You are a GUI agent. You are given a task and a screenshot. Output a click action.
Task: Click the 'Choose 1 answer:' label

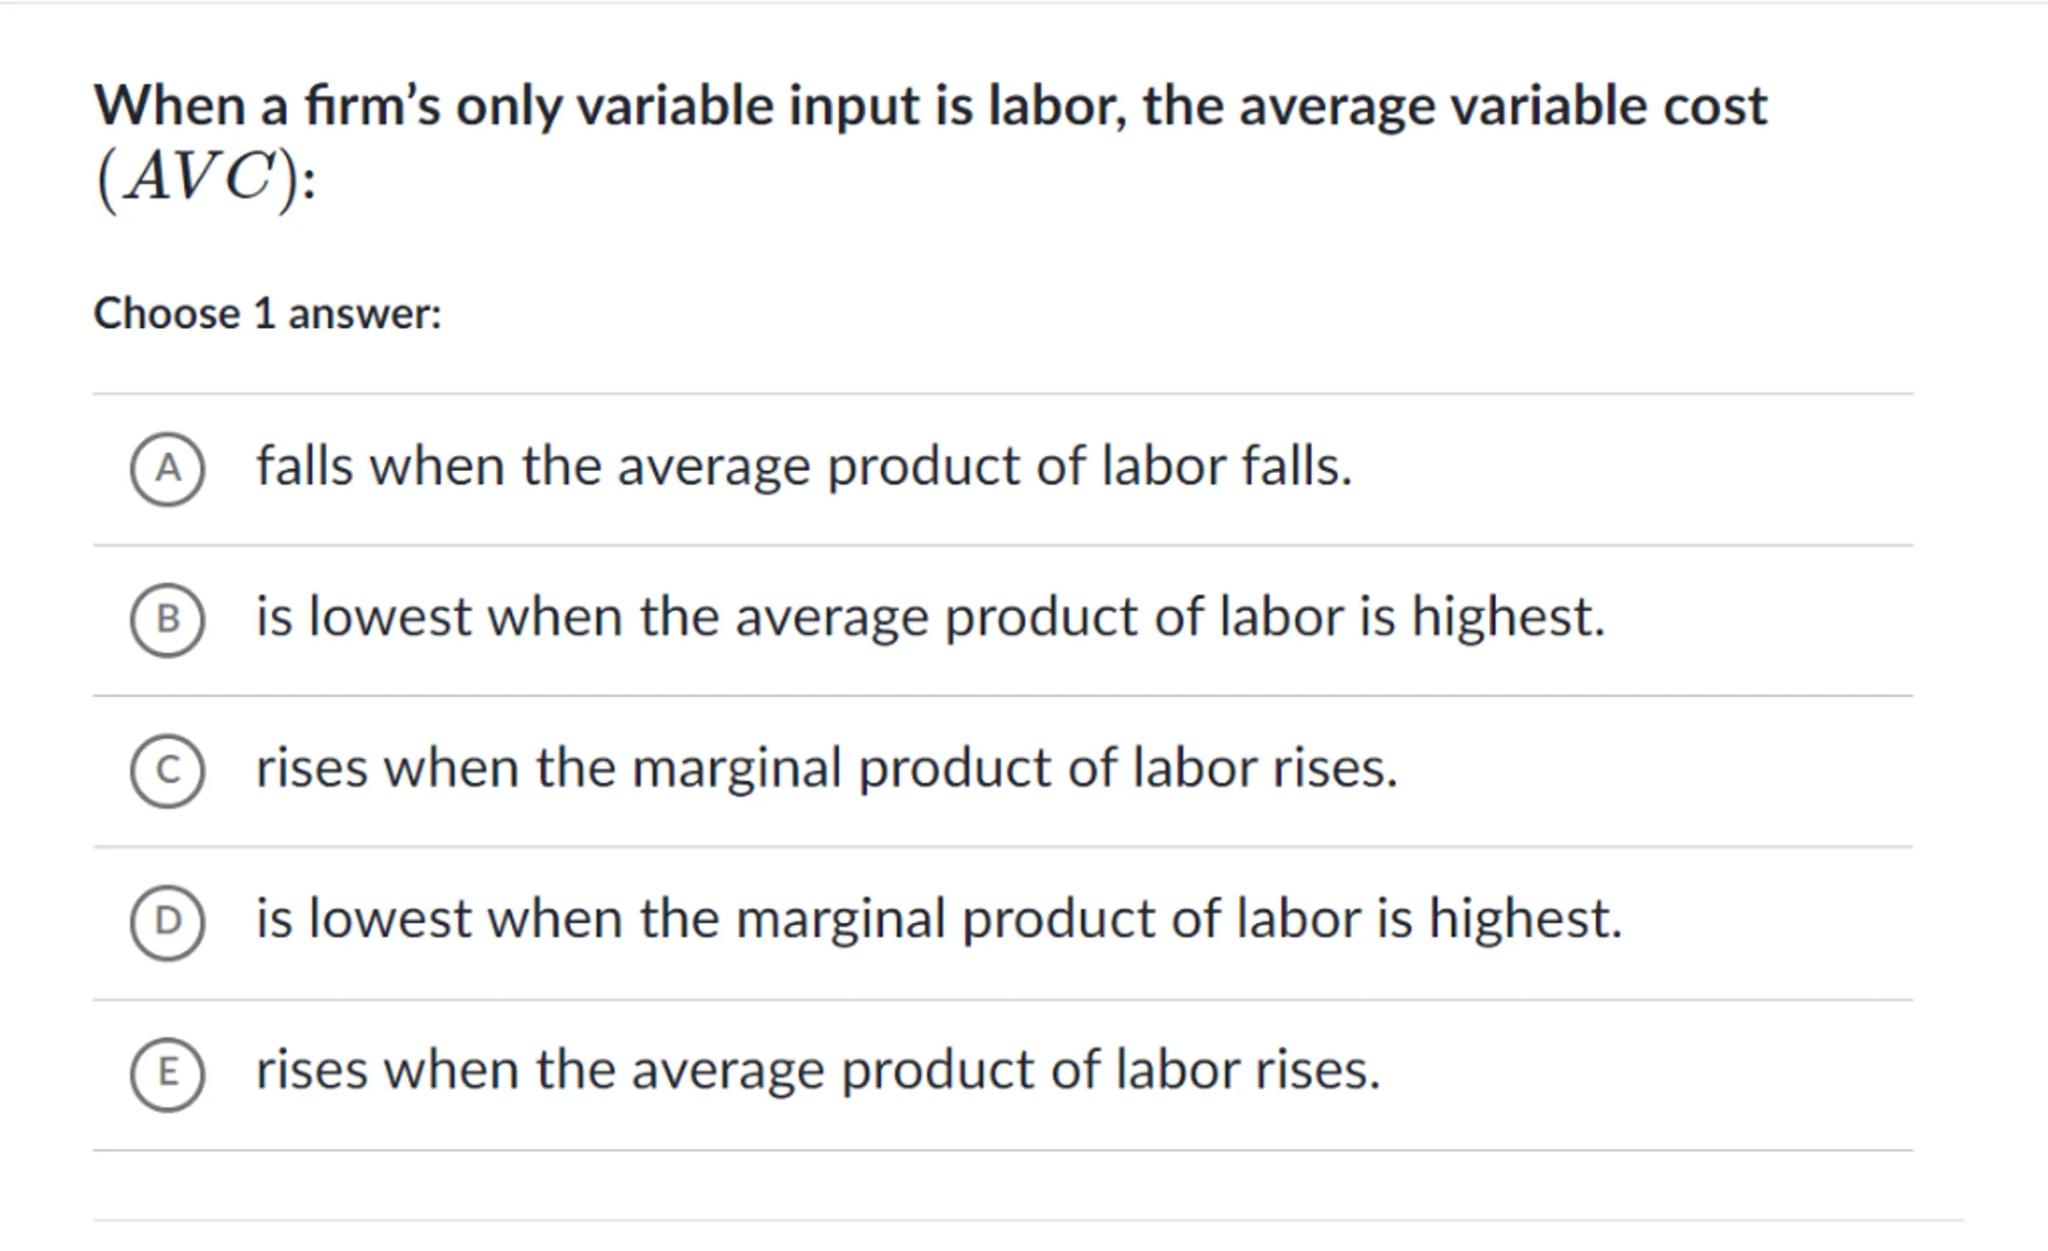click(267, 314)
